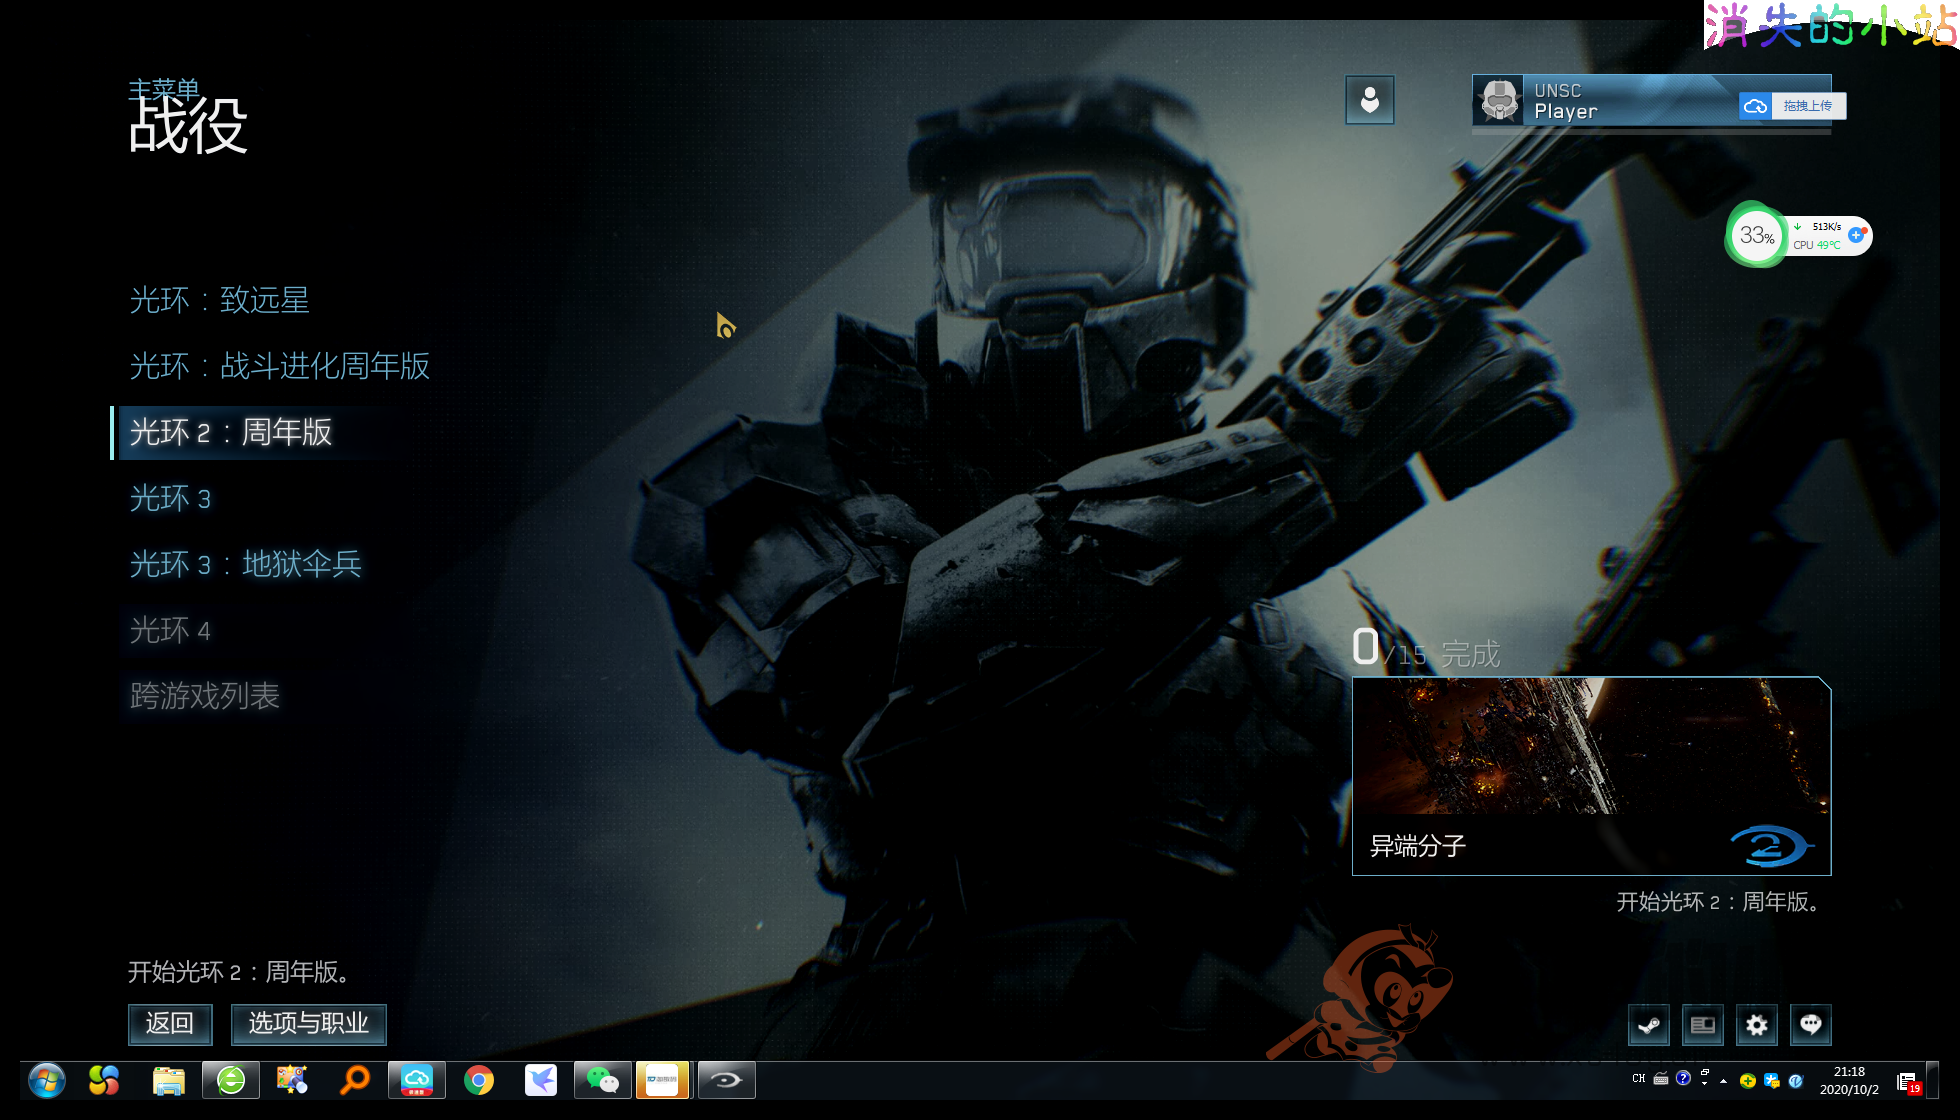
Task: Open the green 360 browser taskbar icon
Action: [x=231, y=1080]
